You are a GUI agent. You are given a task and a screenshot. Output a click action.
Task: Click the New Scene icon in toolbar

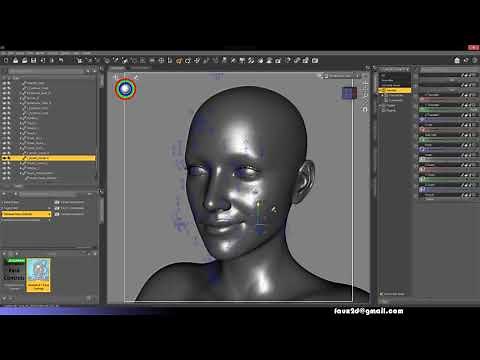[x=6, y=60]
